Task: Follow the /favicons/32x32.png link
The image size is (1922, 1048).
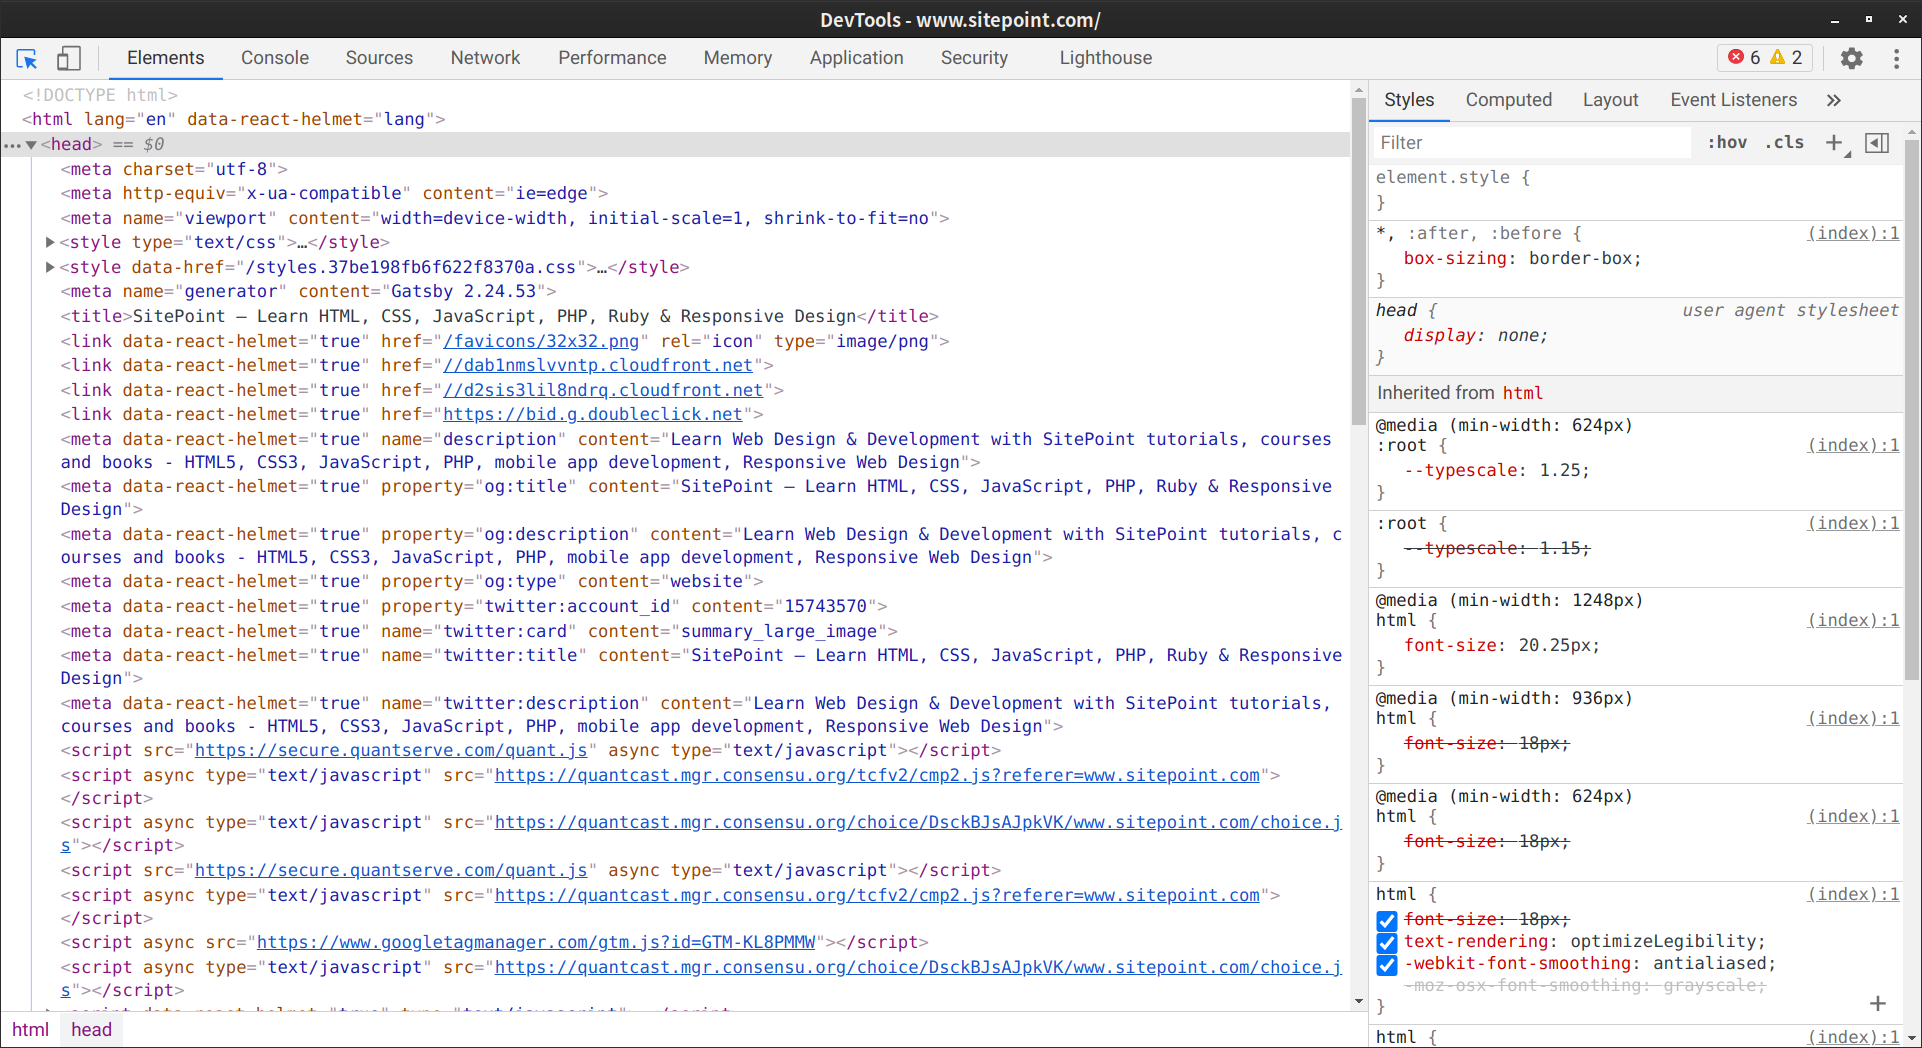Action: 539,341
